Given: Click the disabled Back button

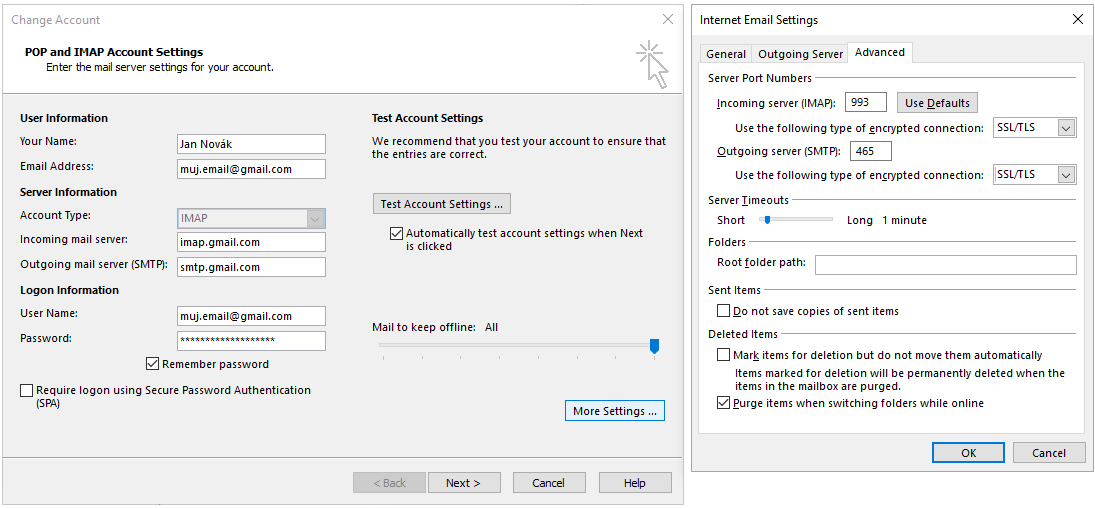Looking at the screenshot, I should click(389, 483).
